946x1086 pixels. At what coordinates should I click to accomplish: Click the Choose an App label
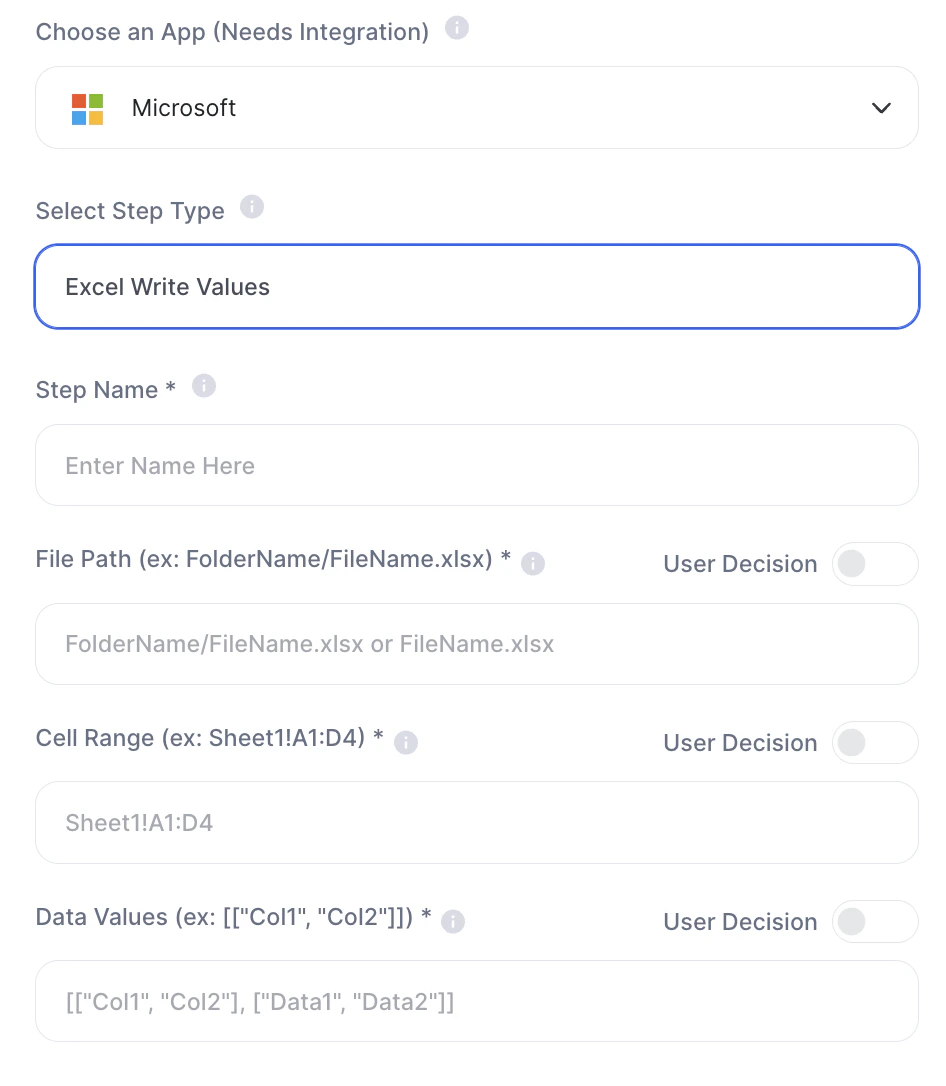tap(232, 32)
